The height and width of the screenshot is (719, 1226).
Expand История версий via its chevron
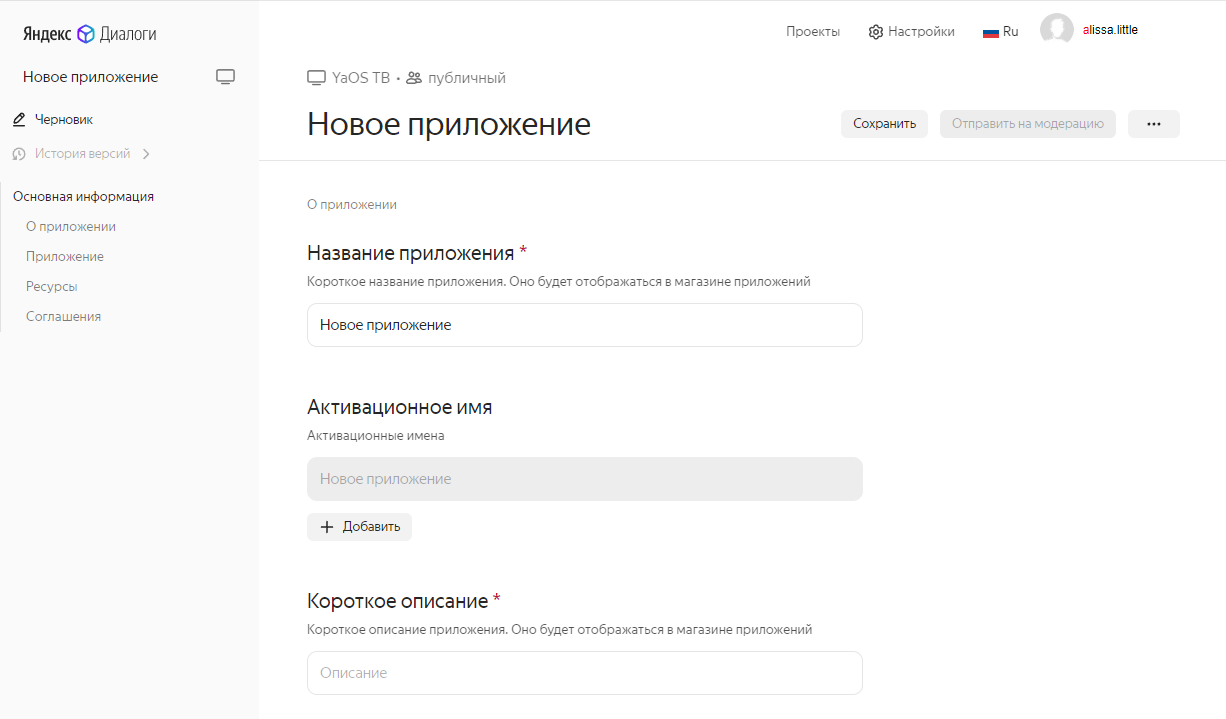coord(146,153)
